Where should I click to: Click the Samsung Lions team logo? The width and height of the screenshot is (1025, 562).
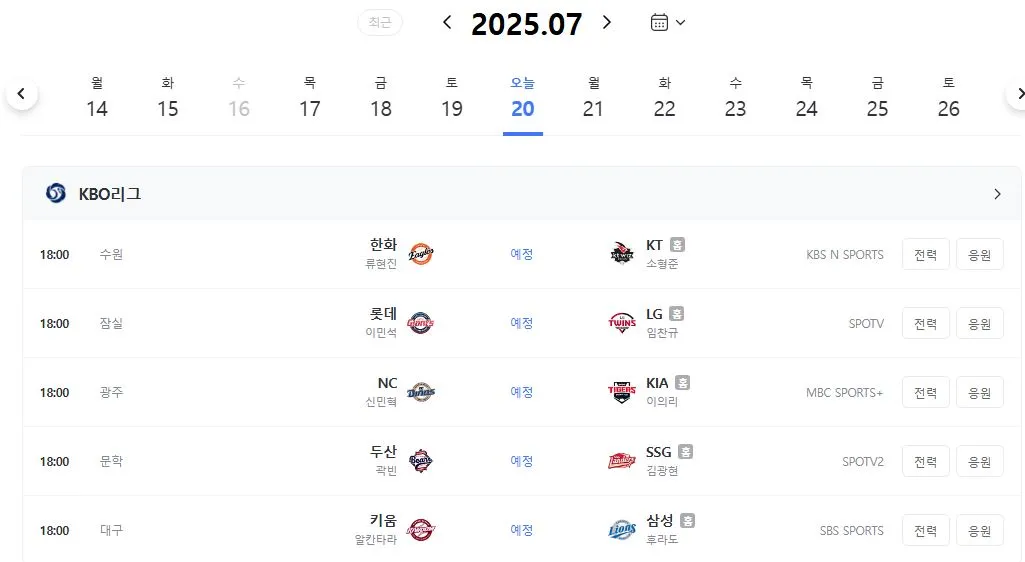click(622, 530)
